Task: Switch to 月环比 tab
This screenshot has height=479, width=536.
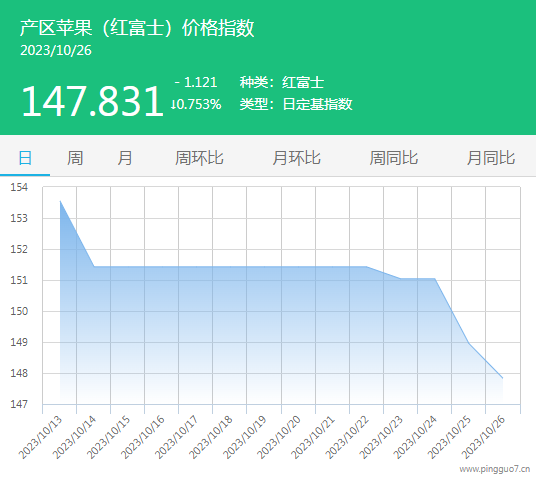Action: (x=296, y=158)
